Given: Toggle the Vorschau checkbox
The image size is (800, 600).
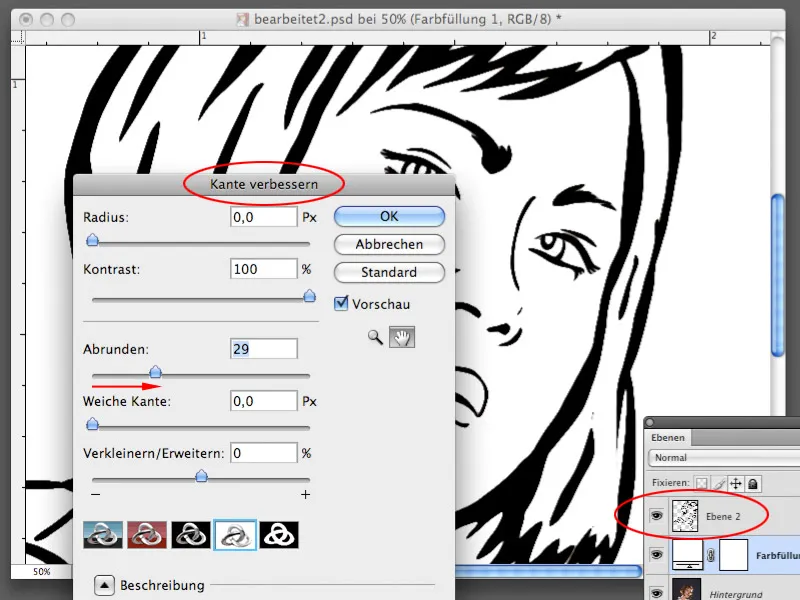Looking at the screenshot, I should point(341,303).
